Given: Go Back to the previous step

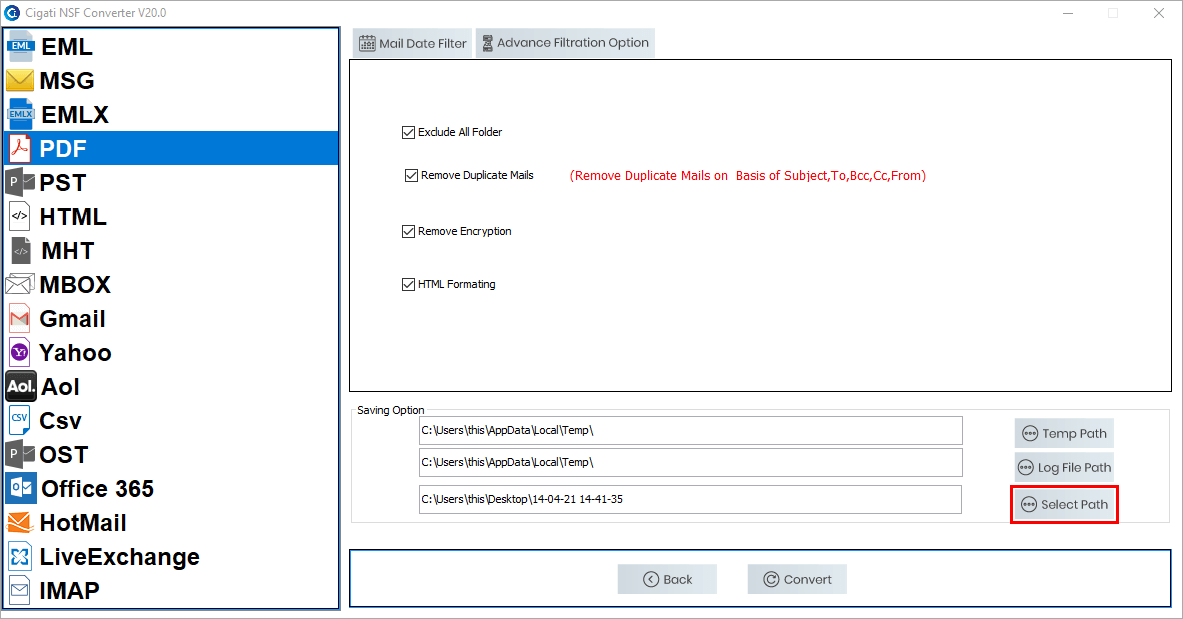Looking at the screenshot, I should point(667,579).
